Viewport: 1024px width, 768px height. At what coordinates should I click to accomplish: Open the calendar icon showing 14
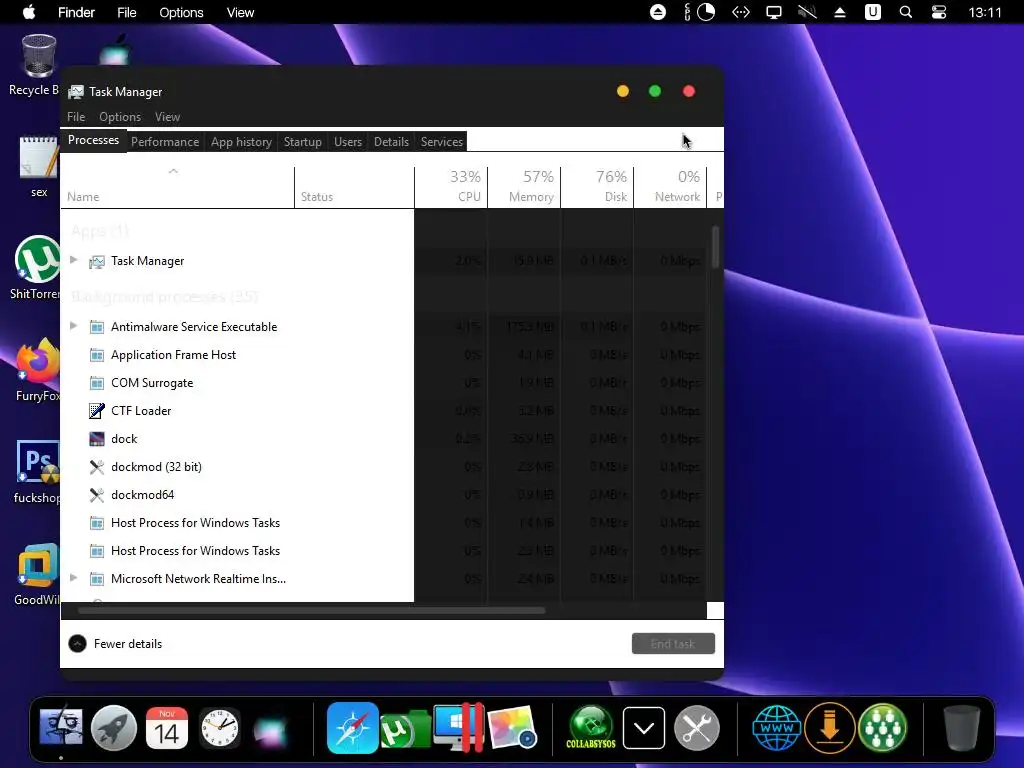coord(167,728)
